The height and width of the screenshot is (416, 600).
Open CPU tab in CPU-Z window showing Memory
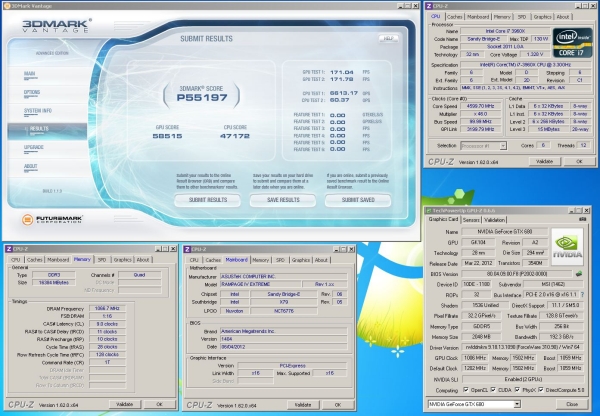(x=15, y=259)
